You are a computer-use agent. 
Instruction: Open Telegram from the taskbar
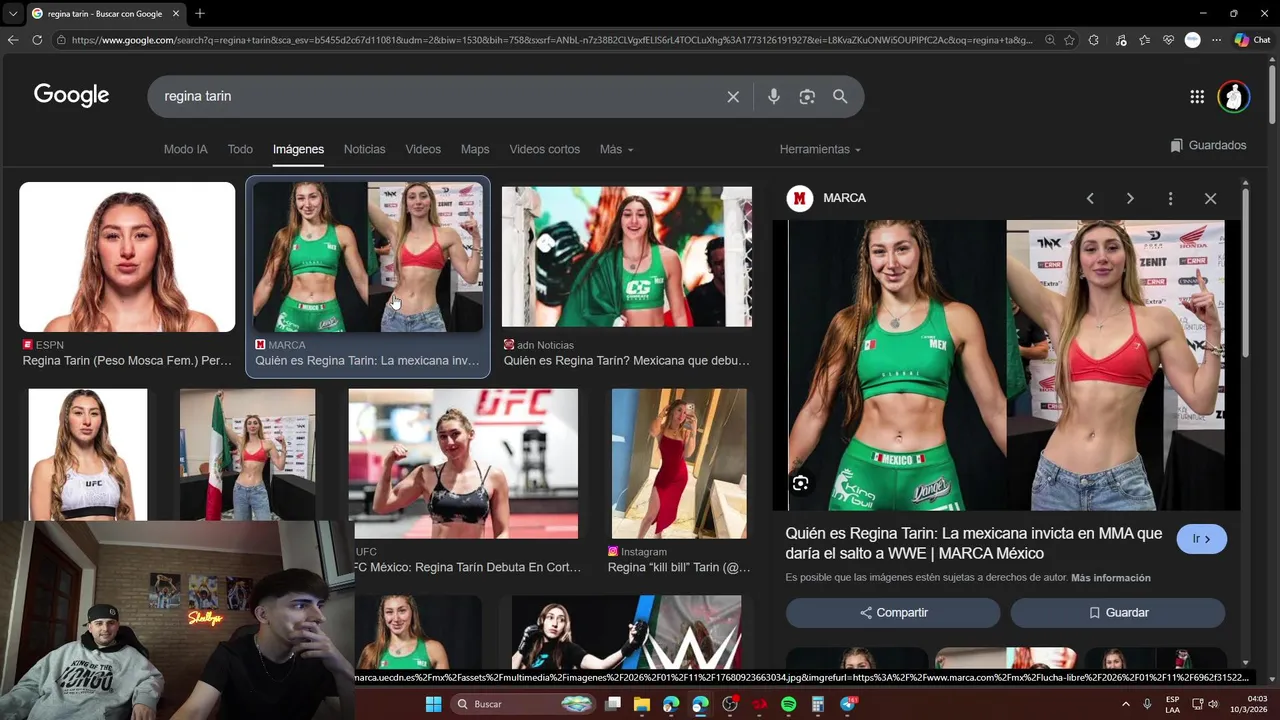848,704
